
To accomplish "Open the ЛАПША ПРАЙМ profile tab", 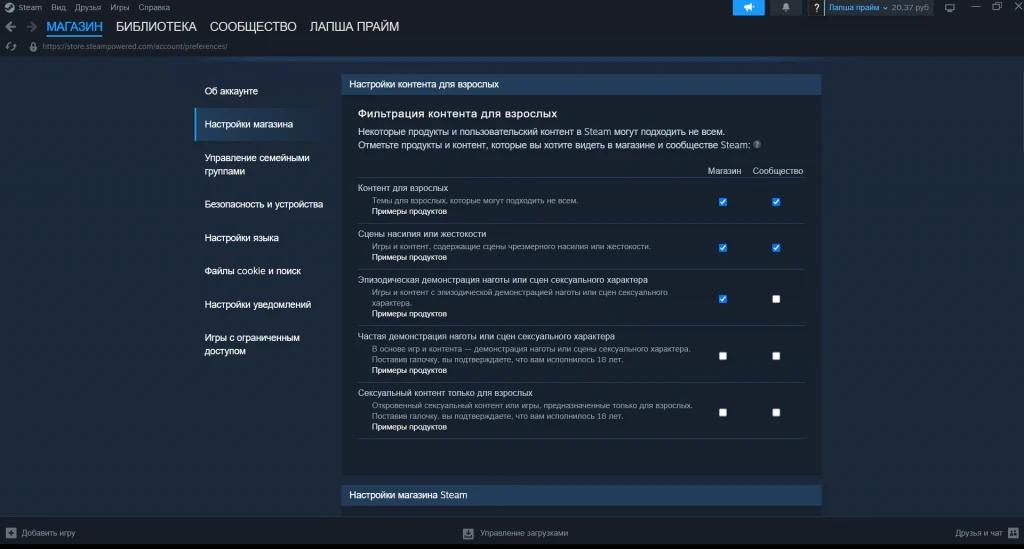I will (354, 27).
